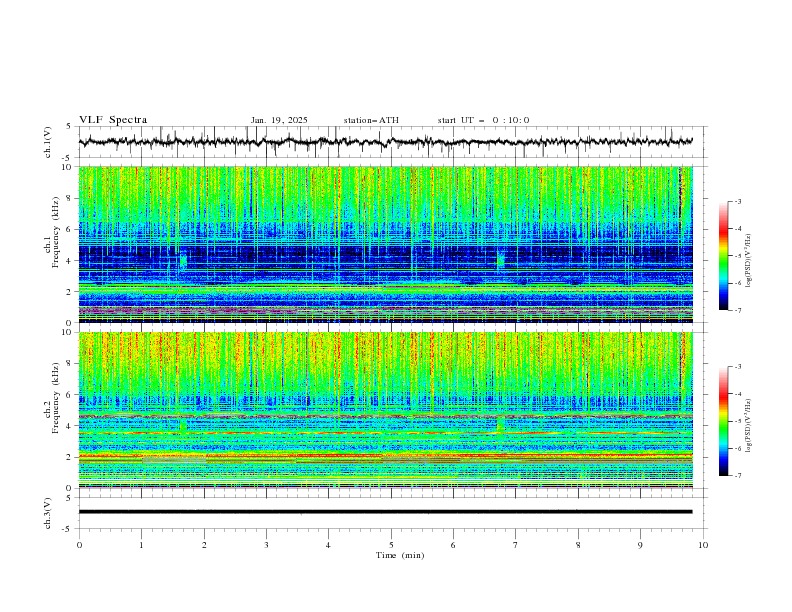Click the "VLF Spectra" title text
The width and height of the screenshot is (792, 612).
pos(113,120)
